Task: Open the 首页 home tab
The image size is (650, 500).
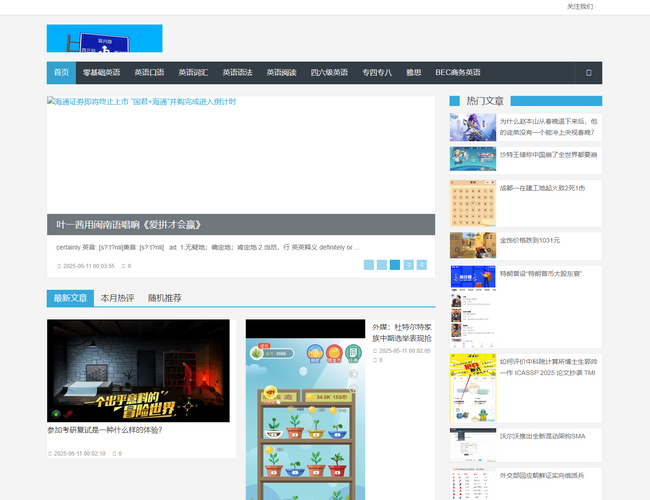Action: coord(61,73)
